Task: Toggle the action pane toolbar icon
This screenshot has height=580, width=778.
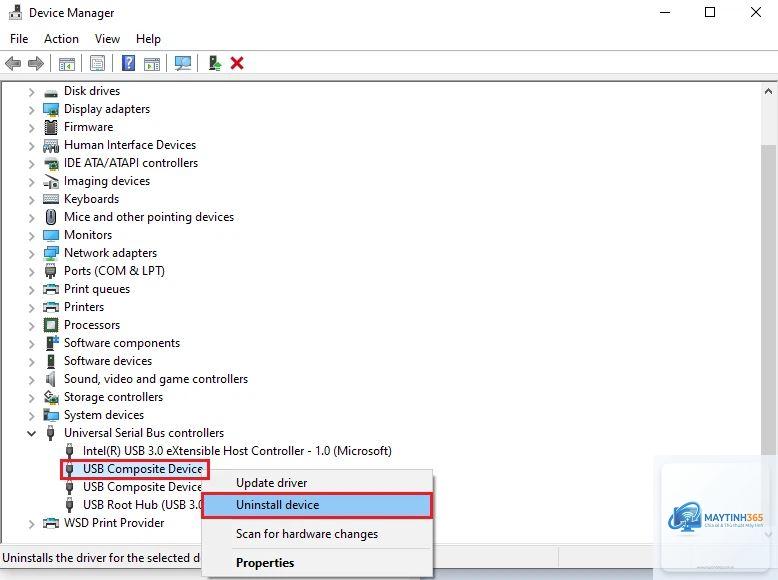Action: 152,64
